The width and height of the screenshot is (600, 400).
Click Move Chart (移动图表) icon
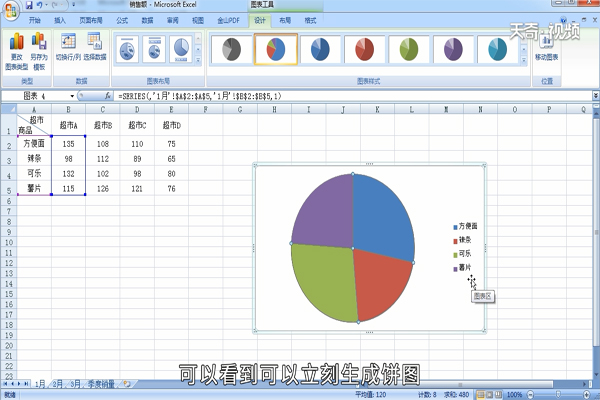546,47
